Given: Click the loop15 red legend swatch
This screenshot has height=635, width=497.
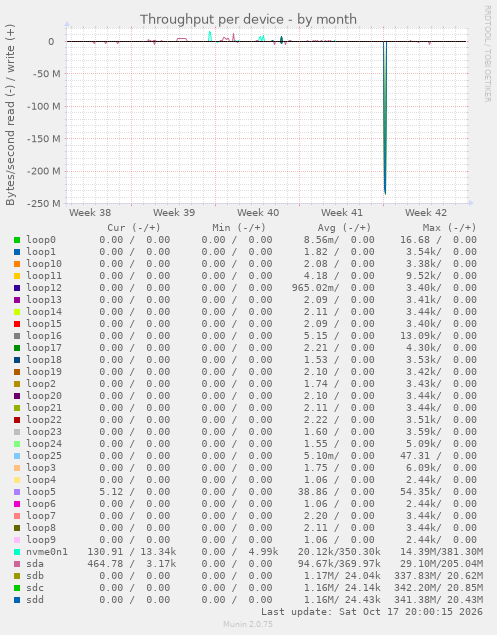Looking at the screenshot, I should [17, 324].
